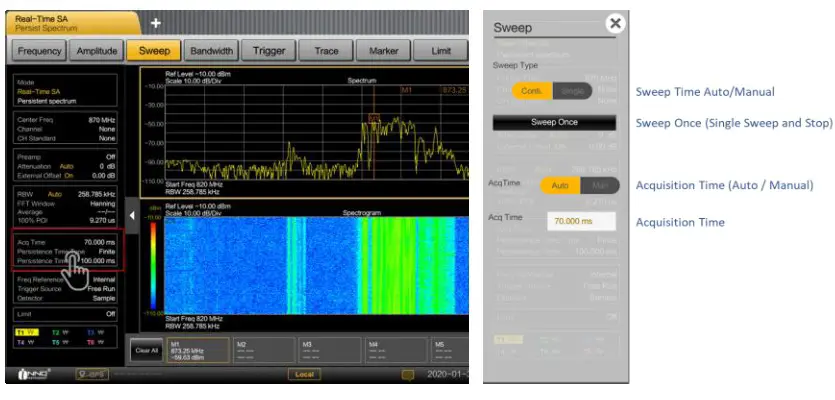Click the Average value row in left panel
835x400 pixels.
66,213
